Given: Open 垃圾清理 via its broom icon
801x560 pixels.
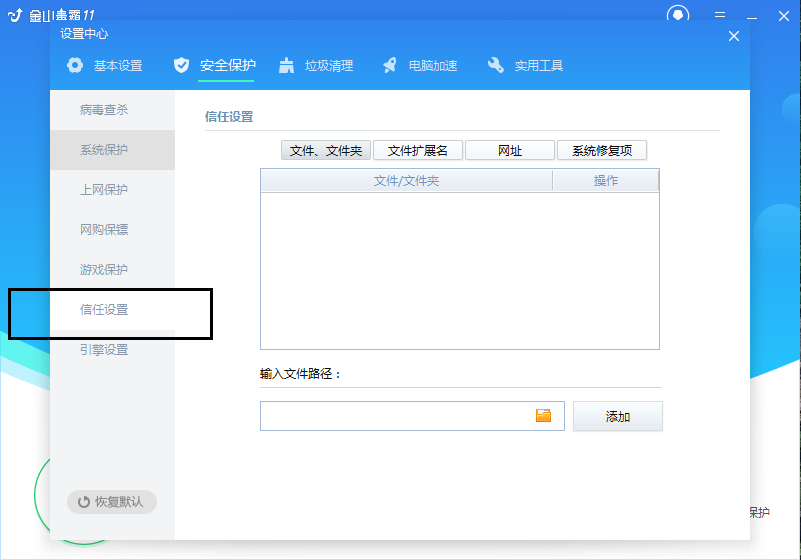Looking at the screenshot, I should click(x=287, y=66).
